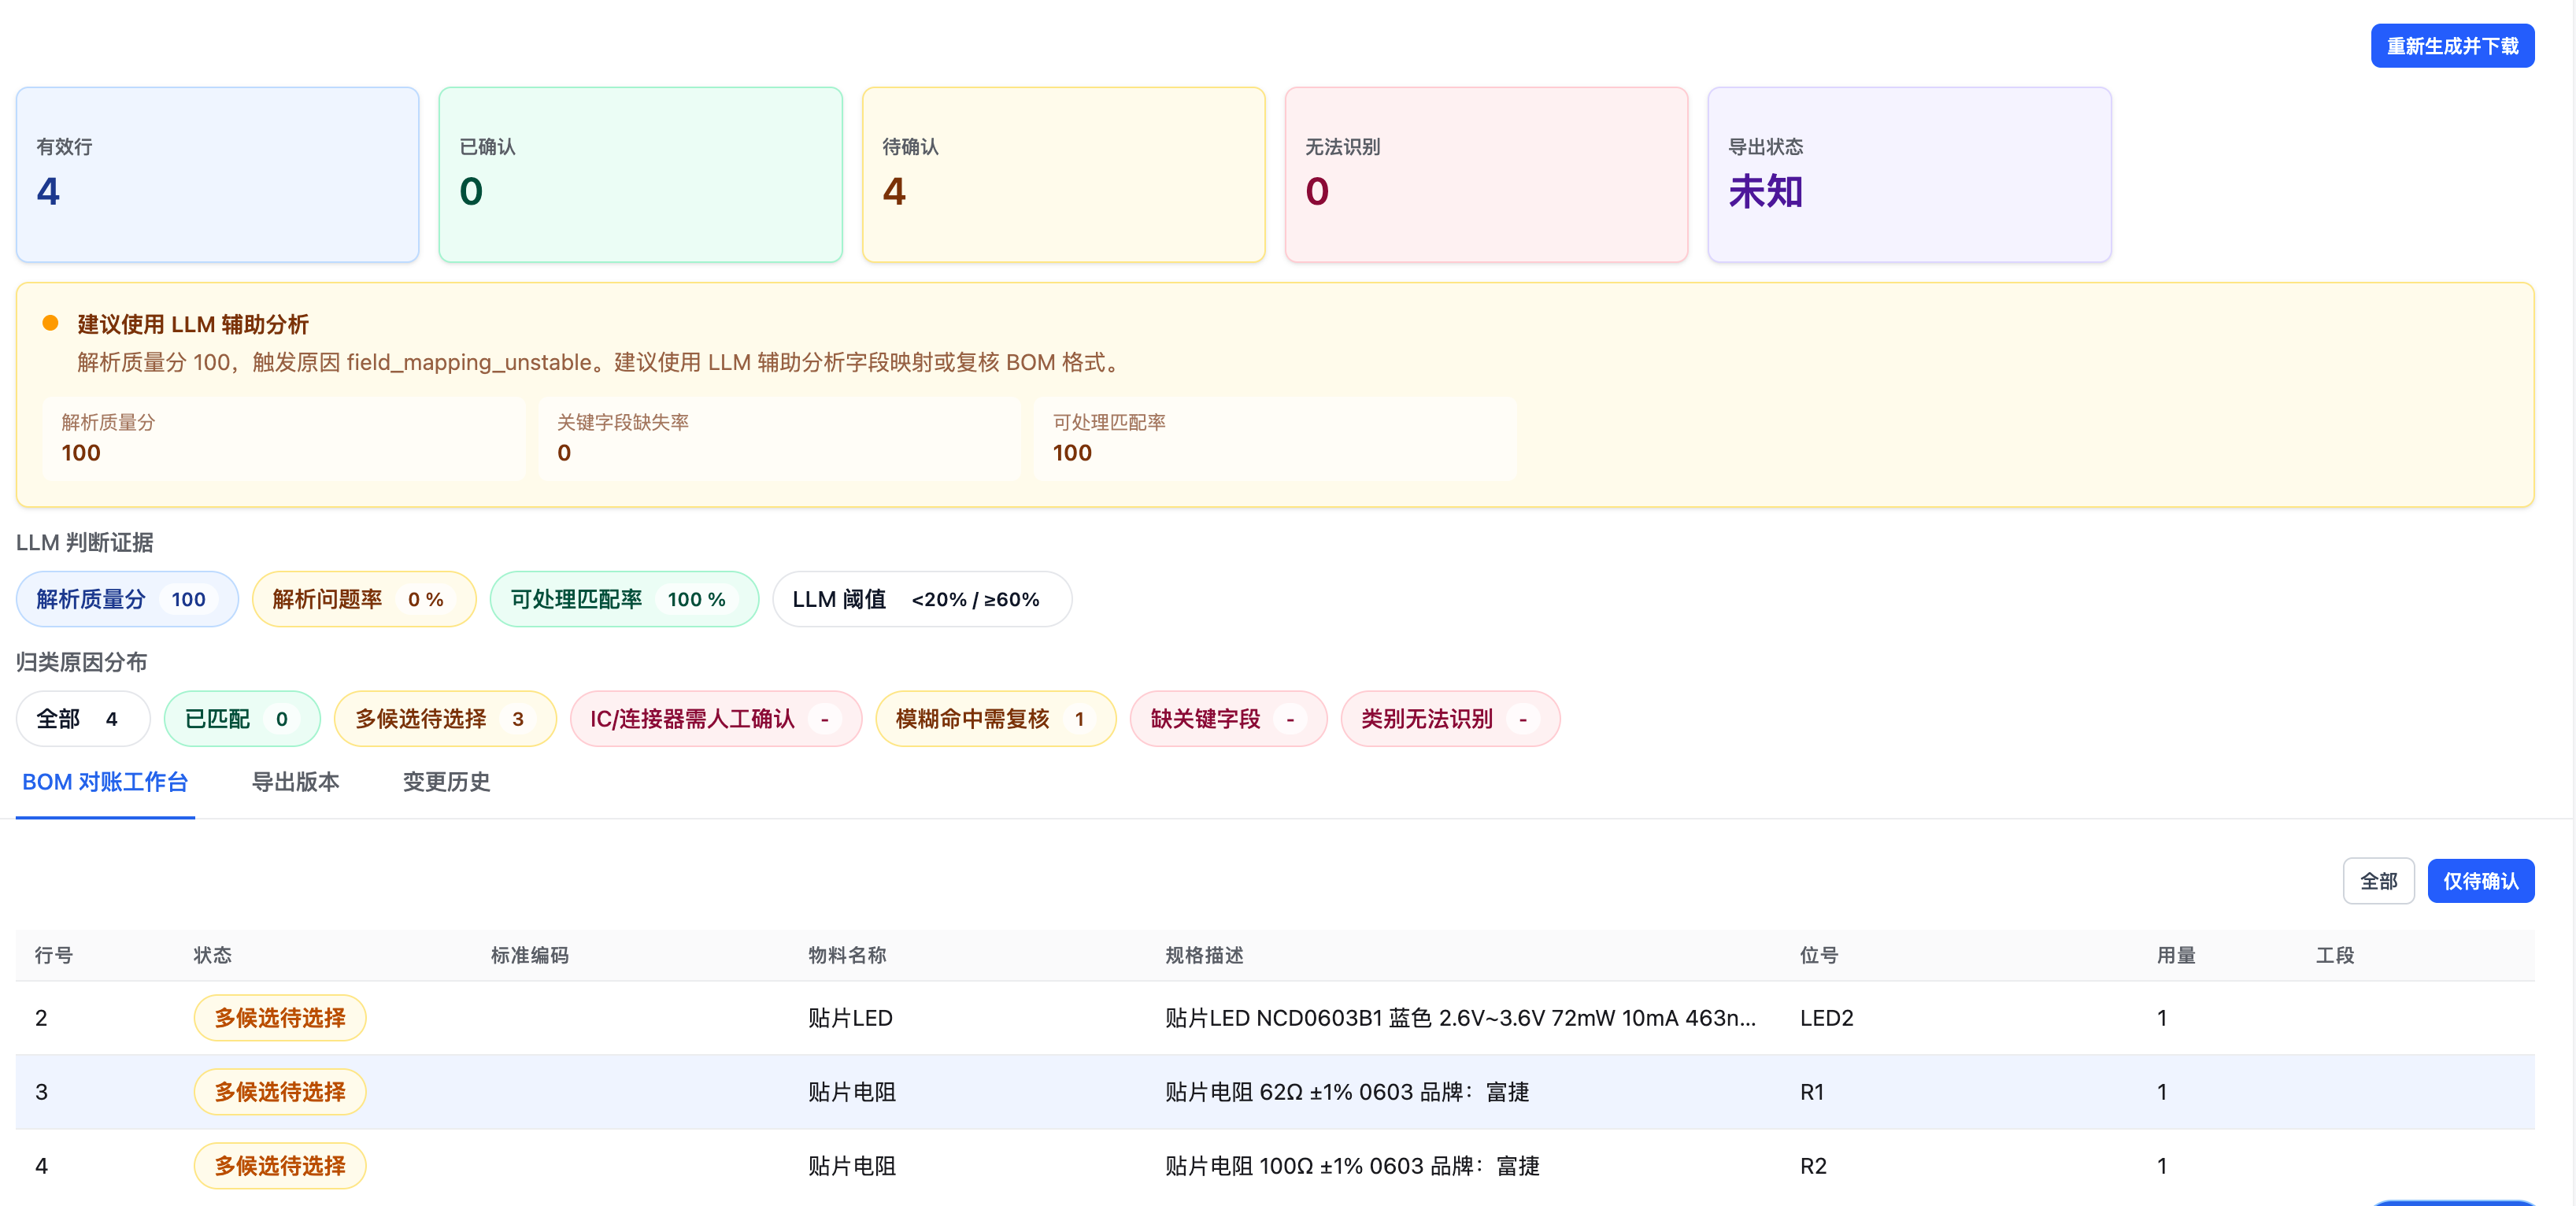
Task: Select the 贴片电阻 100Ω spec description
Action: (x=1352, y=1166)
